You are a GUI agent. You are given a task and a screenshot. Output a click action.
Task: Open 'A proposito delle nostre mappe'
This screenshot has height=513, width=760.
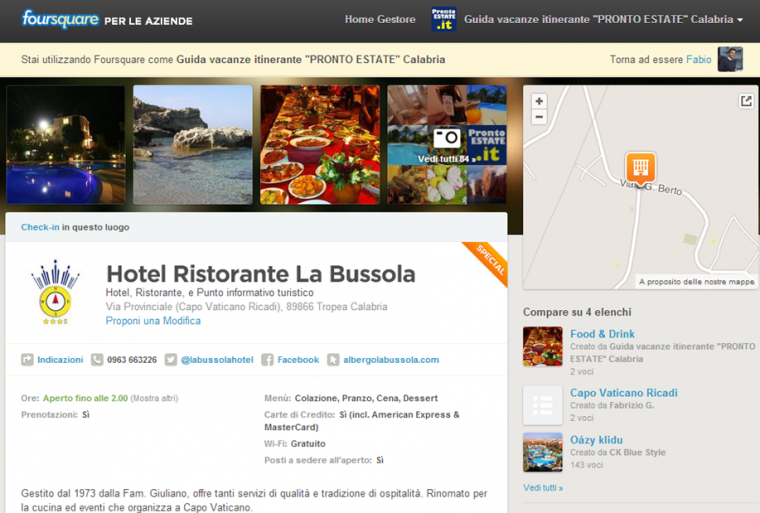tap(697, 282)
